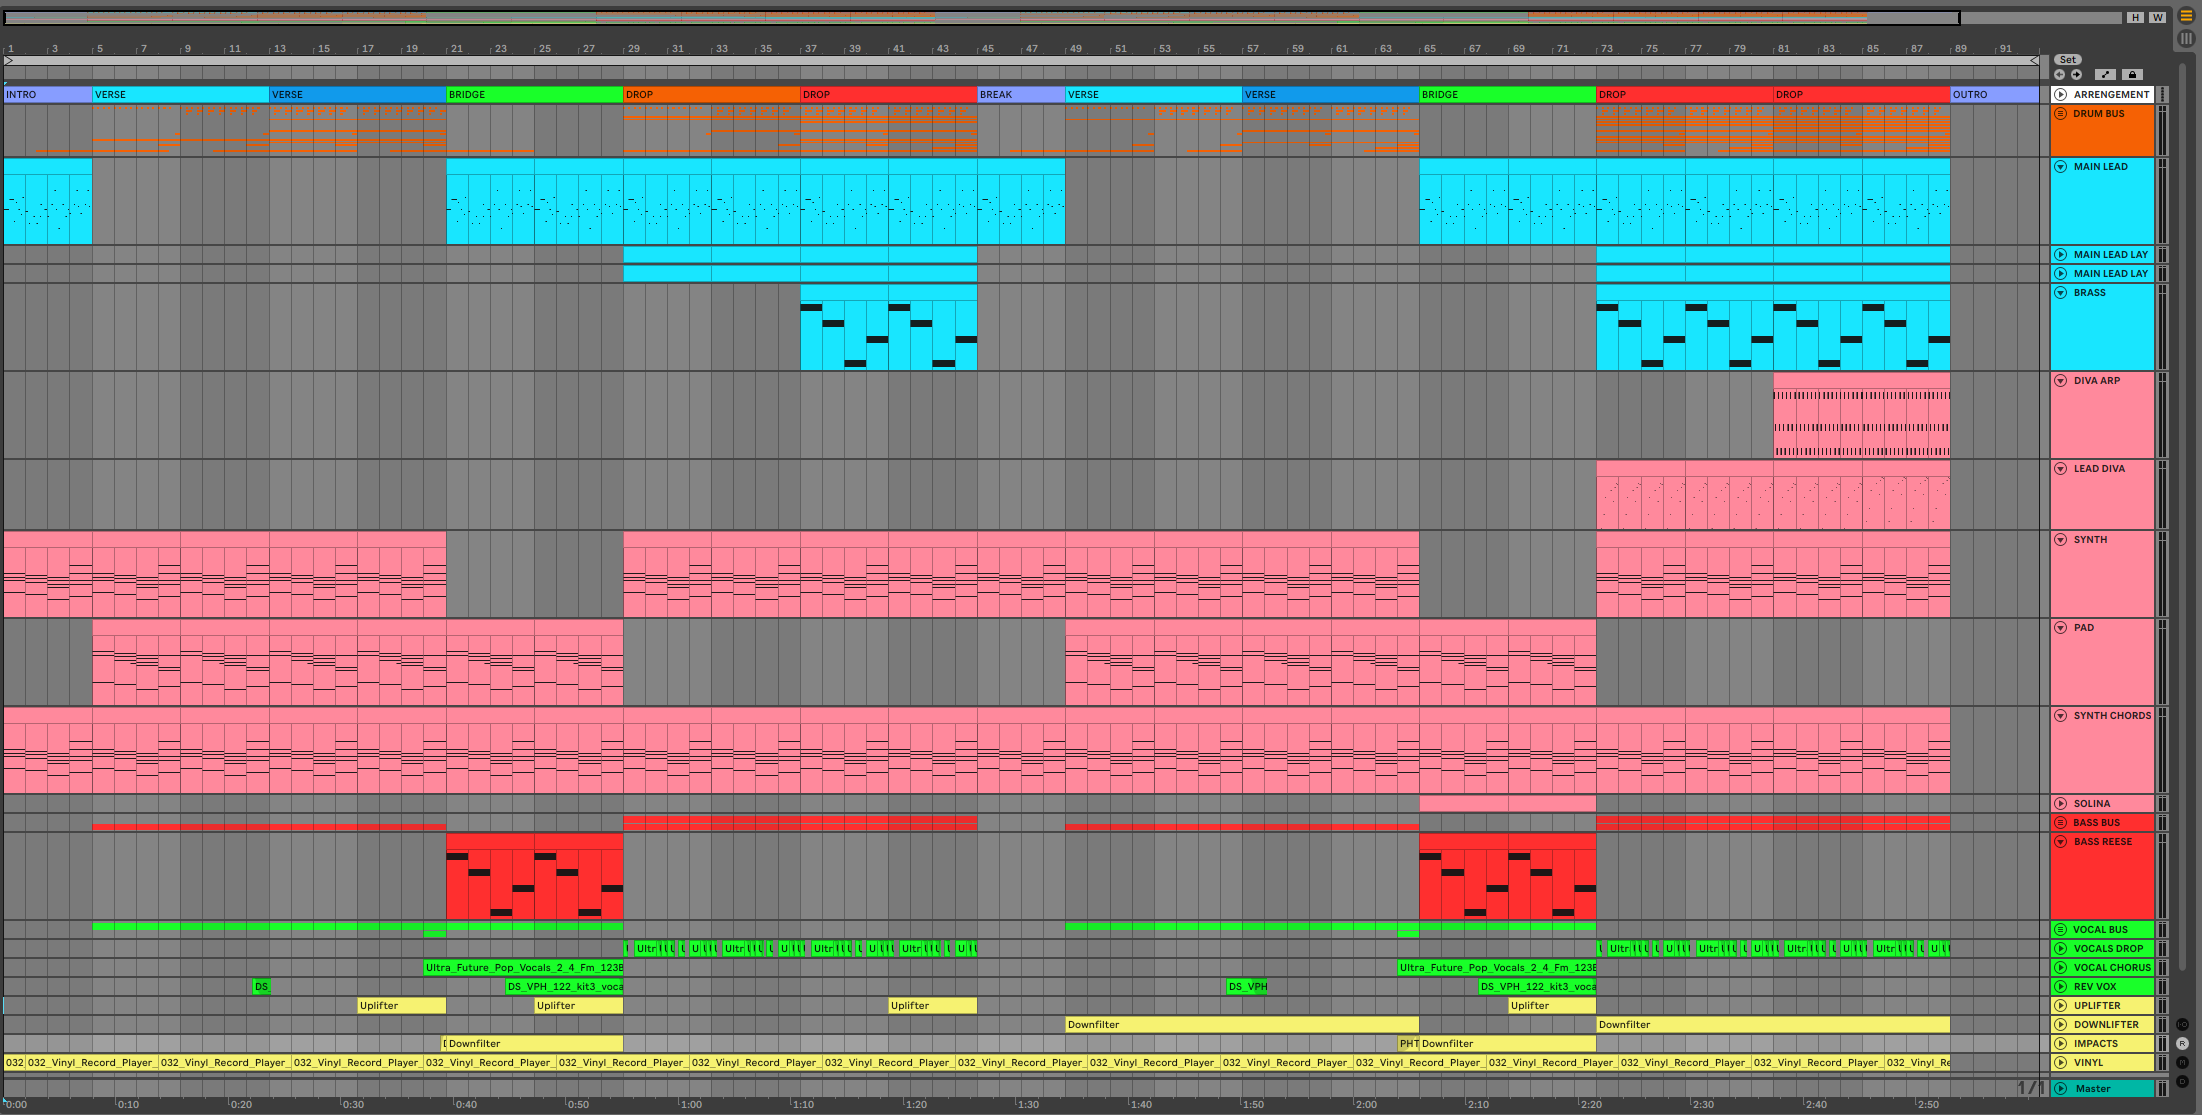Toggle the Returns (R) section visibility
The width and height of the screenshot is (2202, 1115).
coord(2182,1043)
